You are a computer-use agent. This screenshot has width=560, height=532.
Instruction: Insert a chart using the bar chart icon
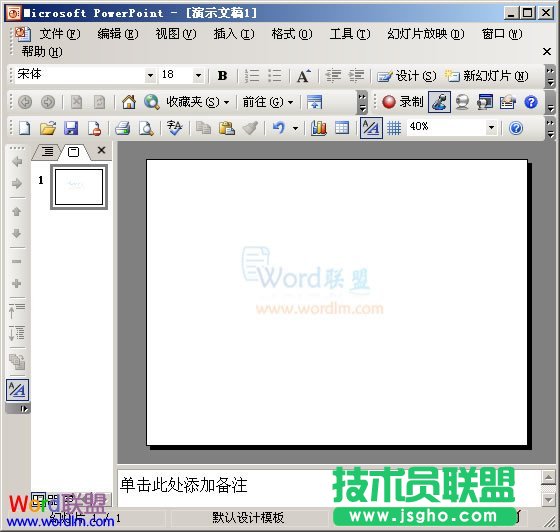click(319, 128)
